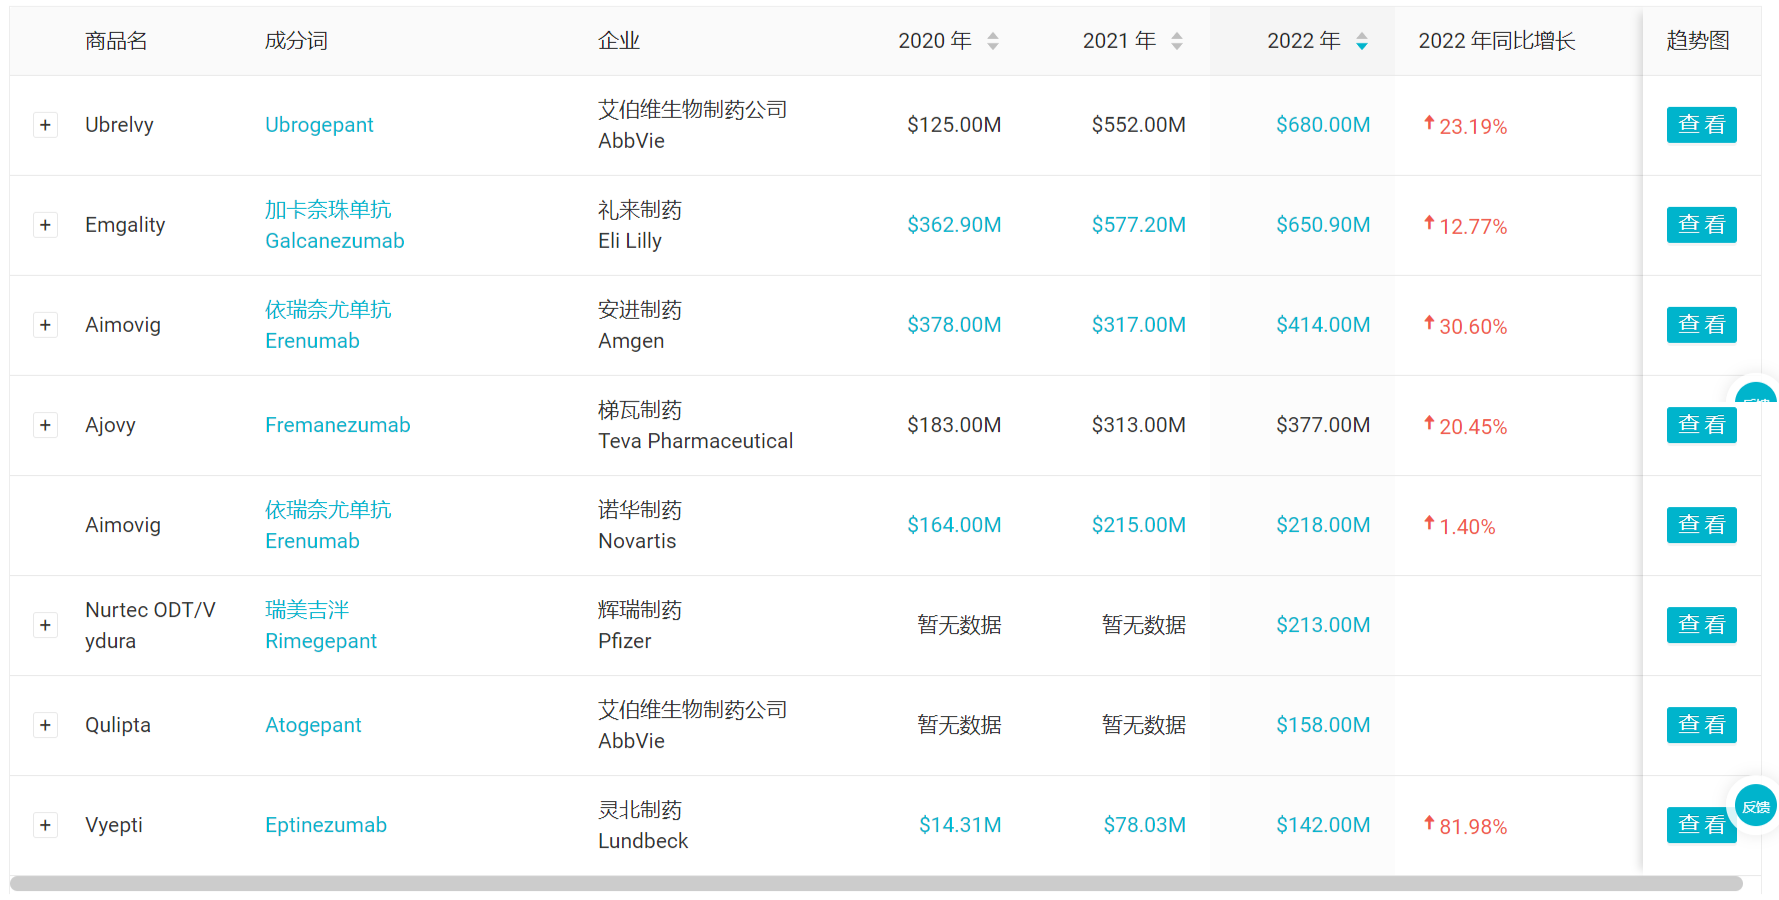This screenshot has height=900, width=1779.
Task: Click Aimovig 2021 sales $317.00M
Action: [1139, 325]
